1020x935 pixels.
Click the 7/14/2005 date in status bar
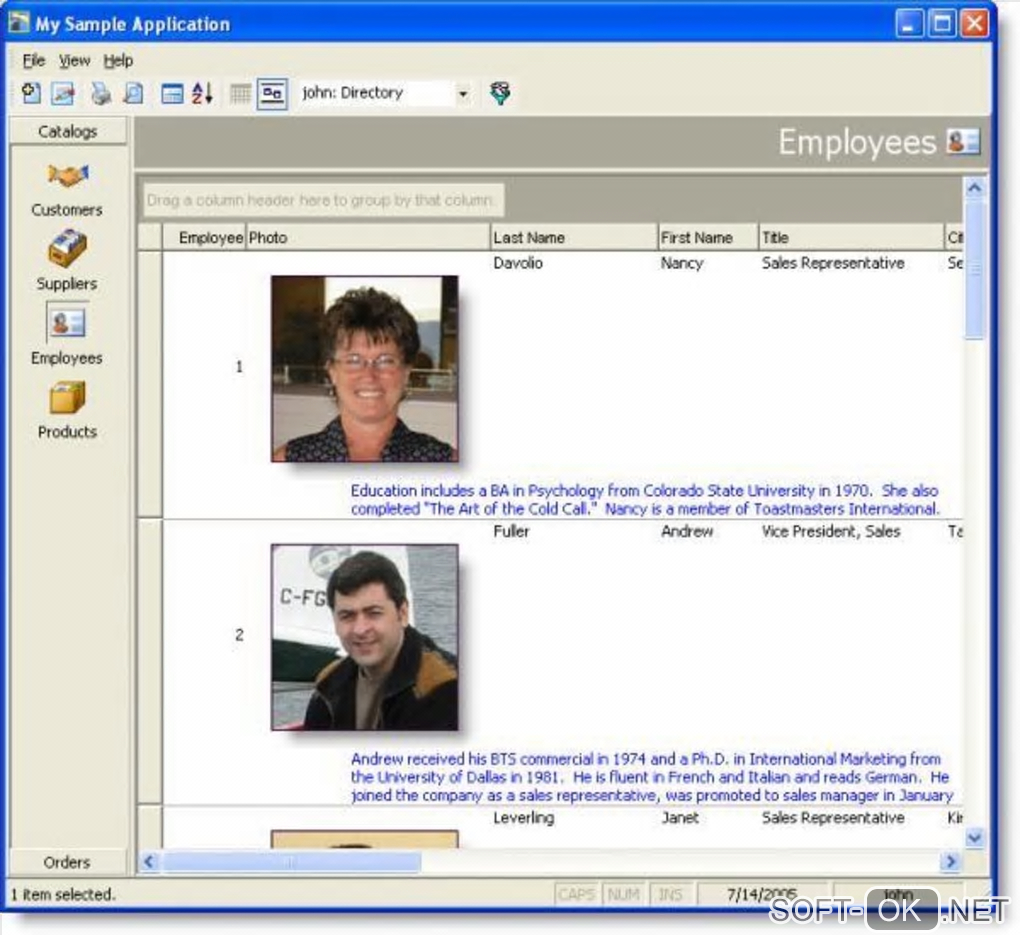click(762, 895)
